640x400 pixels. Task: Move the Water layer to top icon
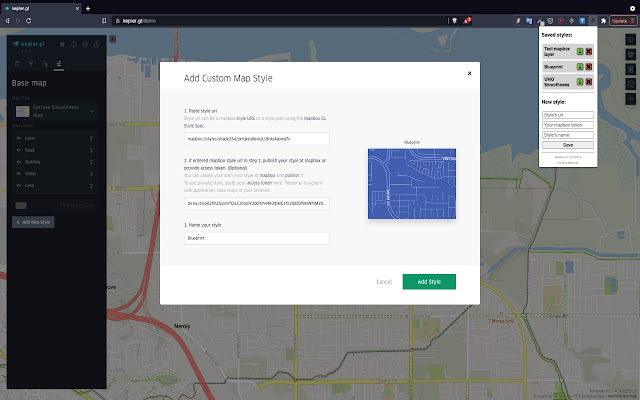tap(91, 174)
